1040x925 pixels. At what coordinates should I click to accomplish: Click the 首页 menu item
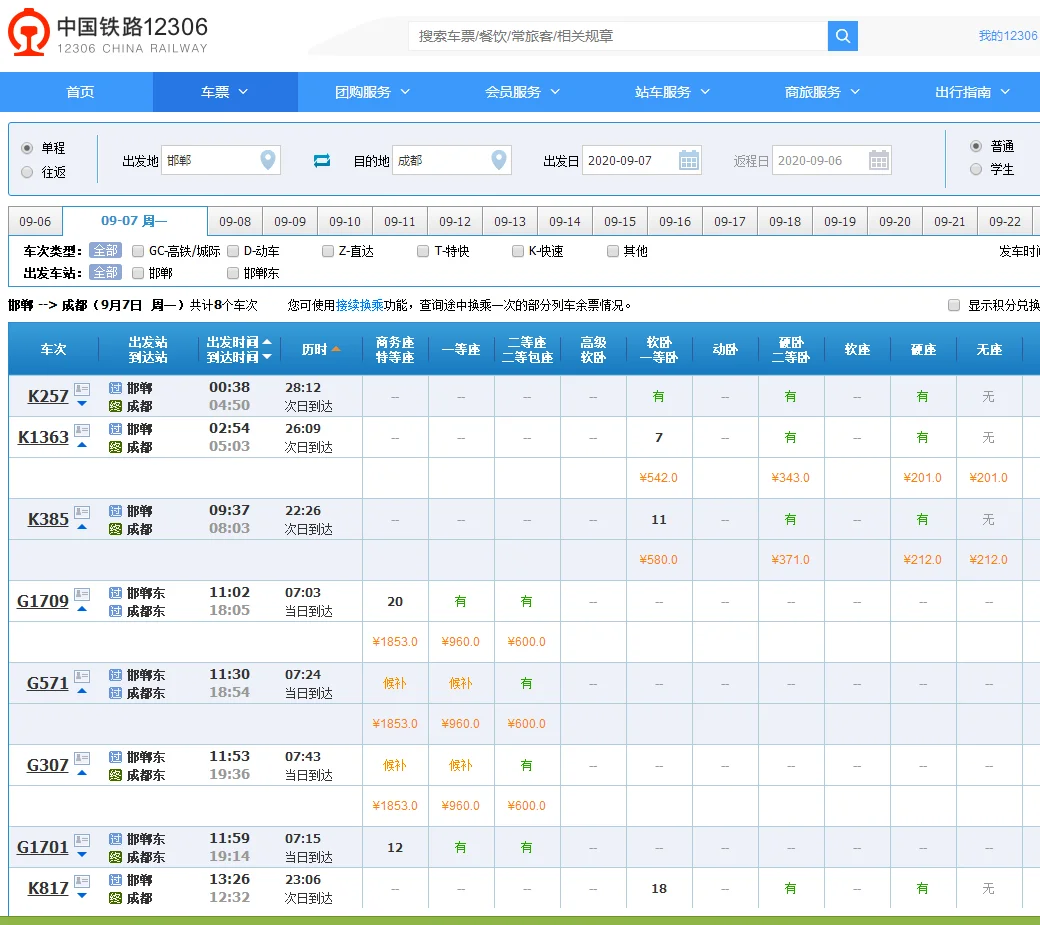point(79,91)
